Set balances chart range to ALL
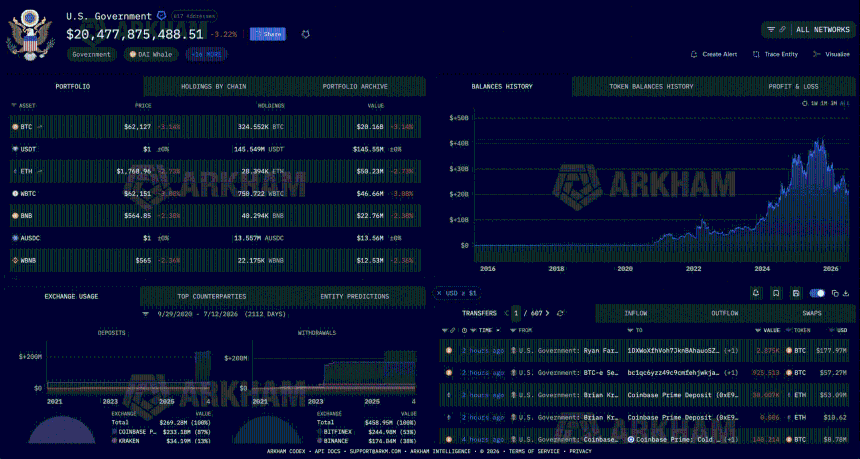The height and width of the screenshot is (459, 860). (x=845, y=103)
